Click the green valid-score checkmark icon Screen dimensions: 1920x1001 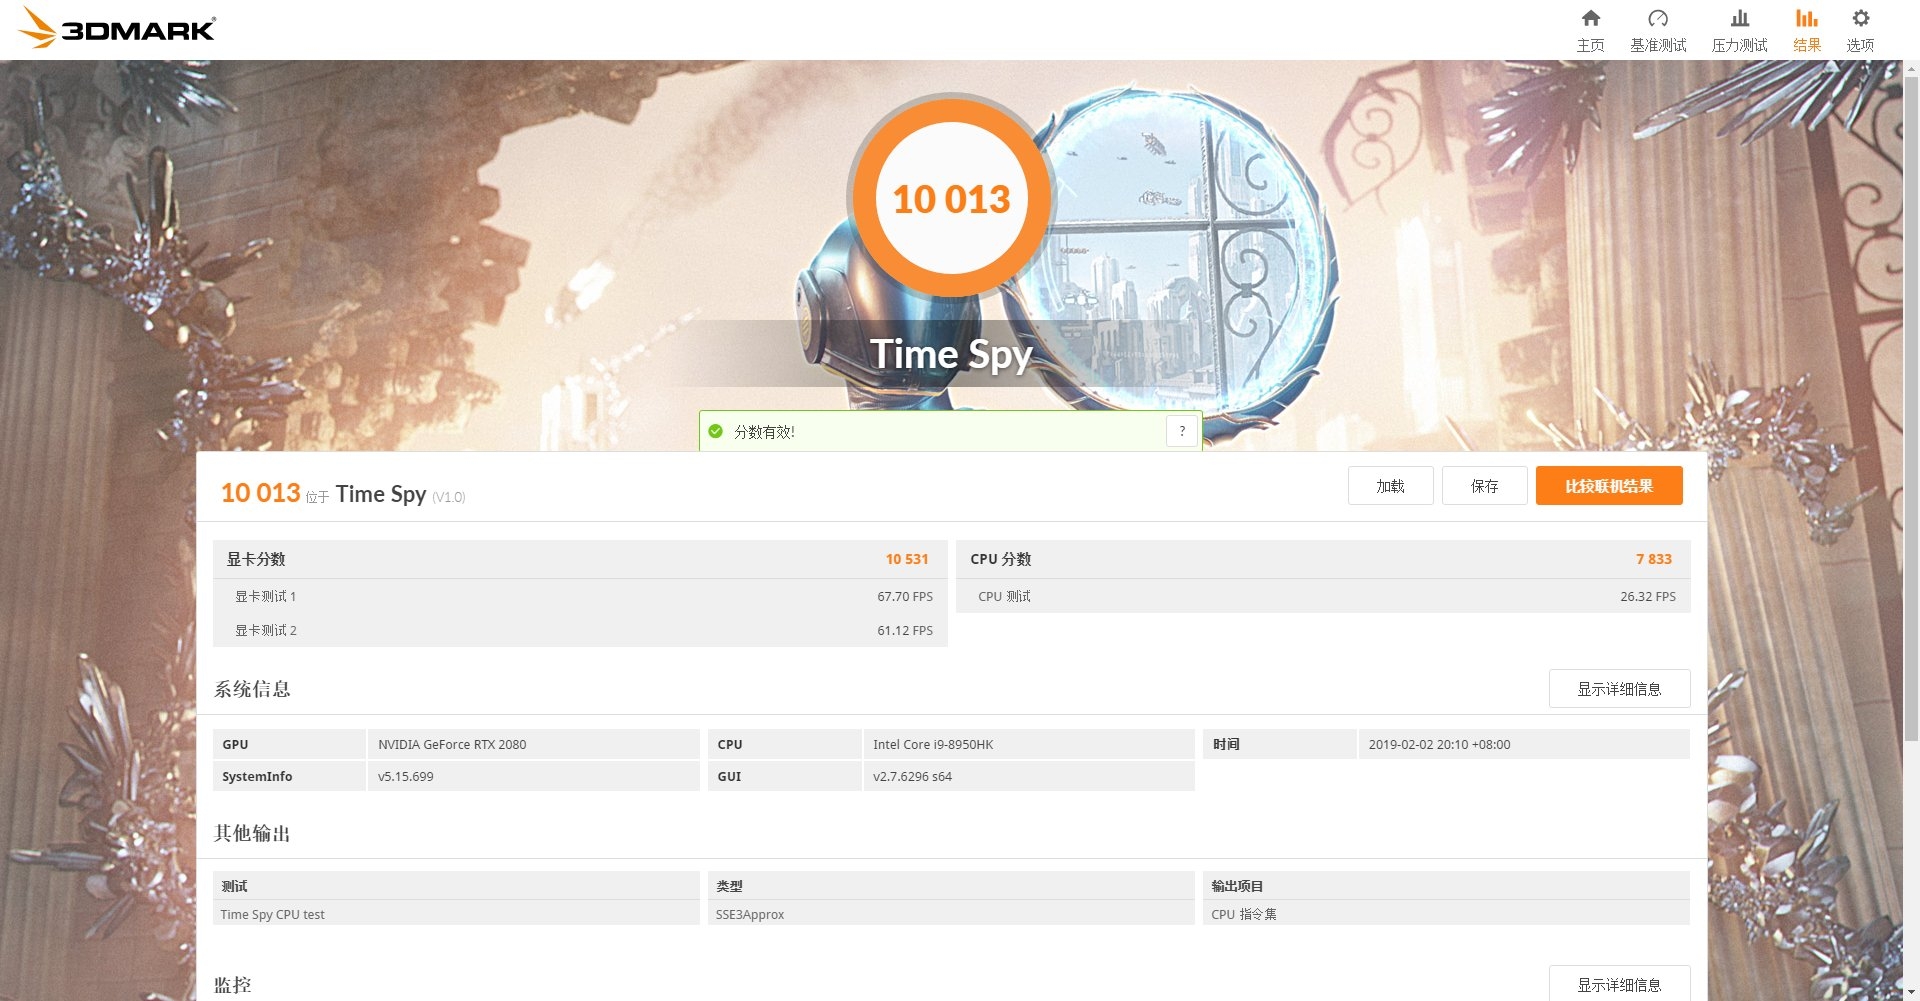715,431
